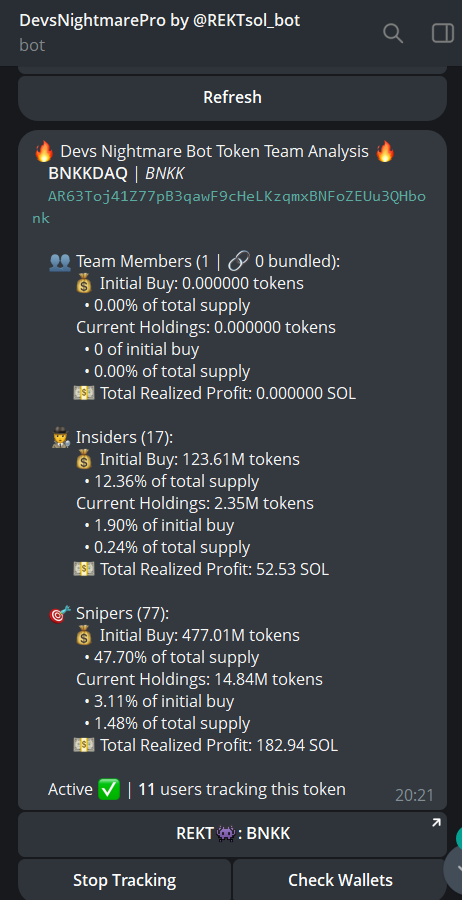Screen dimensions: 462x900
Task: Click the fire emoji before Devs Nightmare
Action: point(44,152)
